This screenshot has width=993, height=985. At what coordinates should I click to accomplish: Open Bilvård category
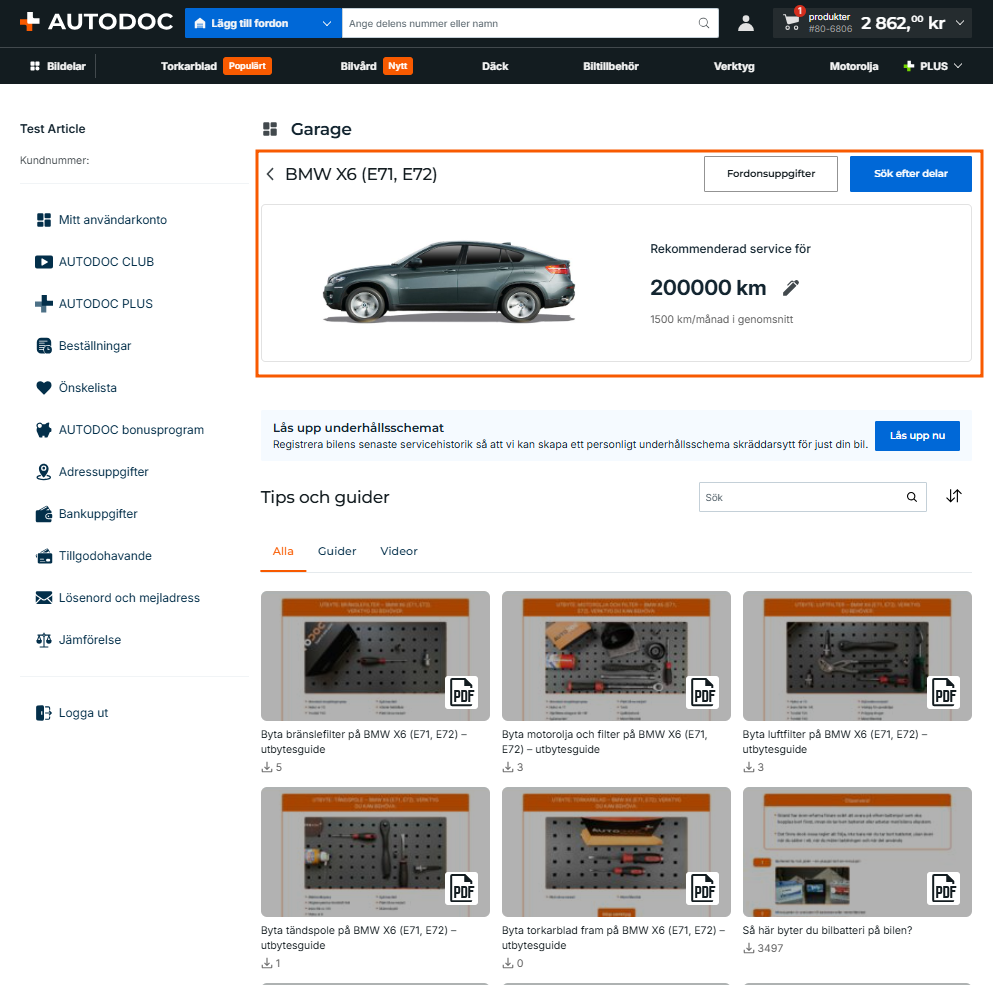coord(358,66)
